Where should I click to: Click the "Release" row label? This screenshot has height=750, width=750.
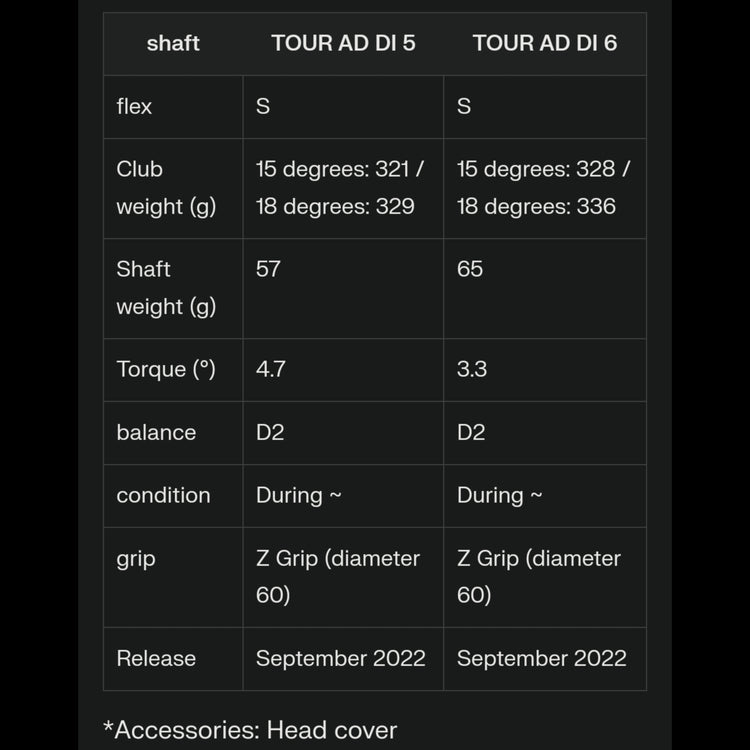pyautogui.click(x=156, y=658)
